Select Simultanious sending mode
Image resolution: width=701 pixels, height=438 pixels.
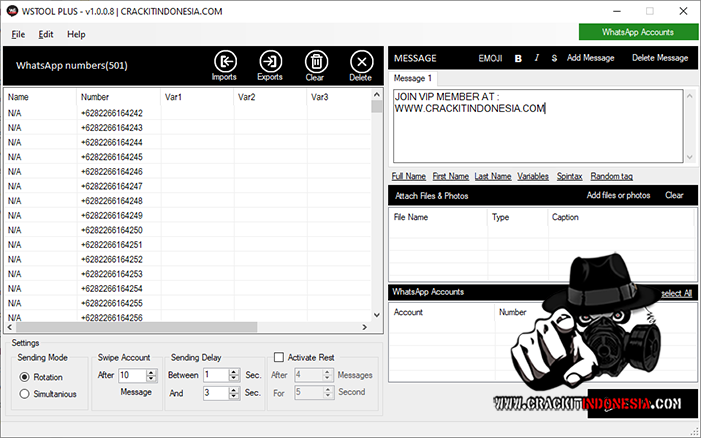pyautogui.click(x=25, y=395)
